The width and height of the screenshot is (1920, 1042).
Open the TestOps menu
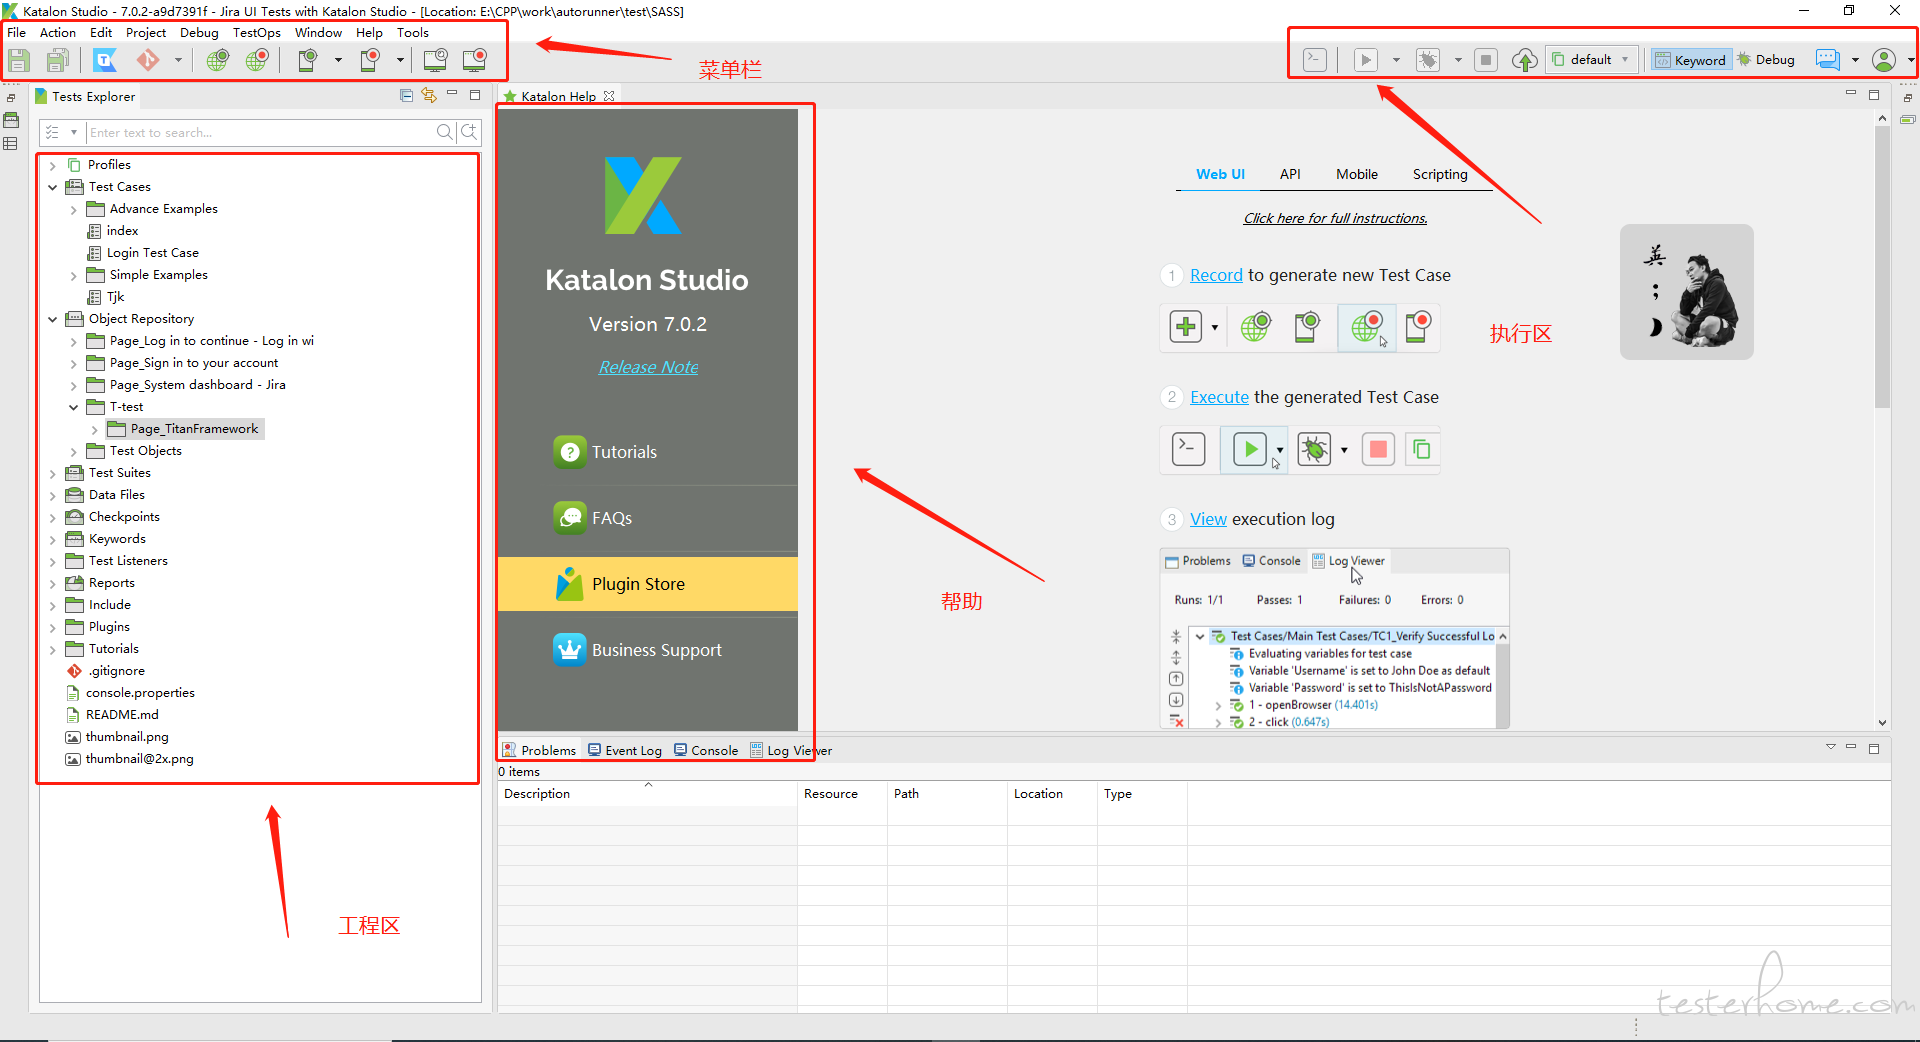coord(257,33)
